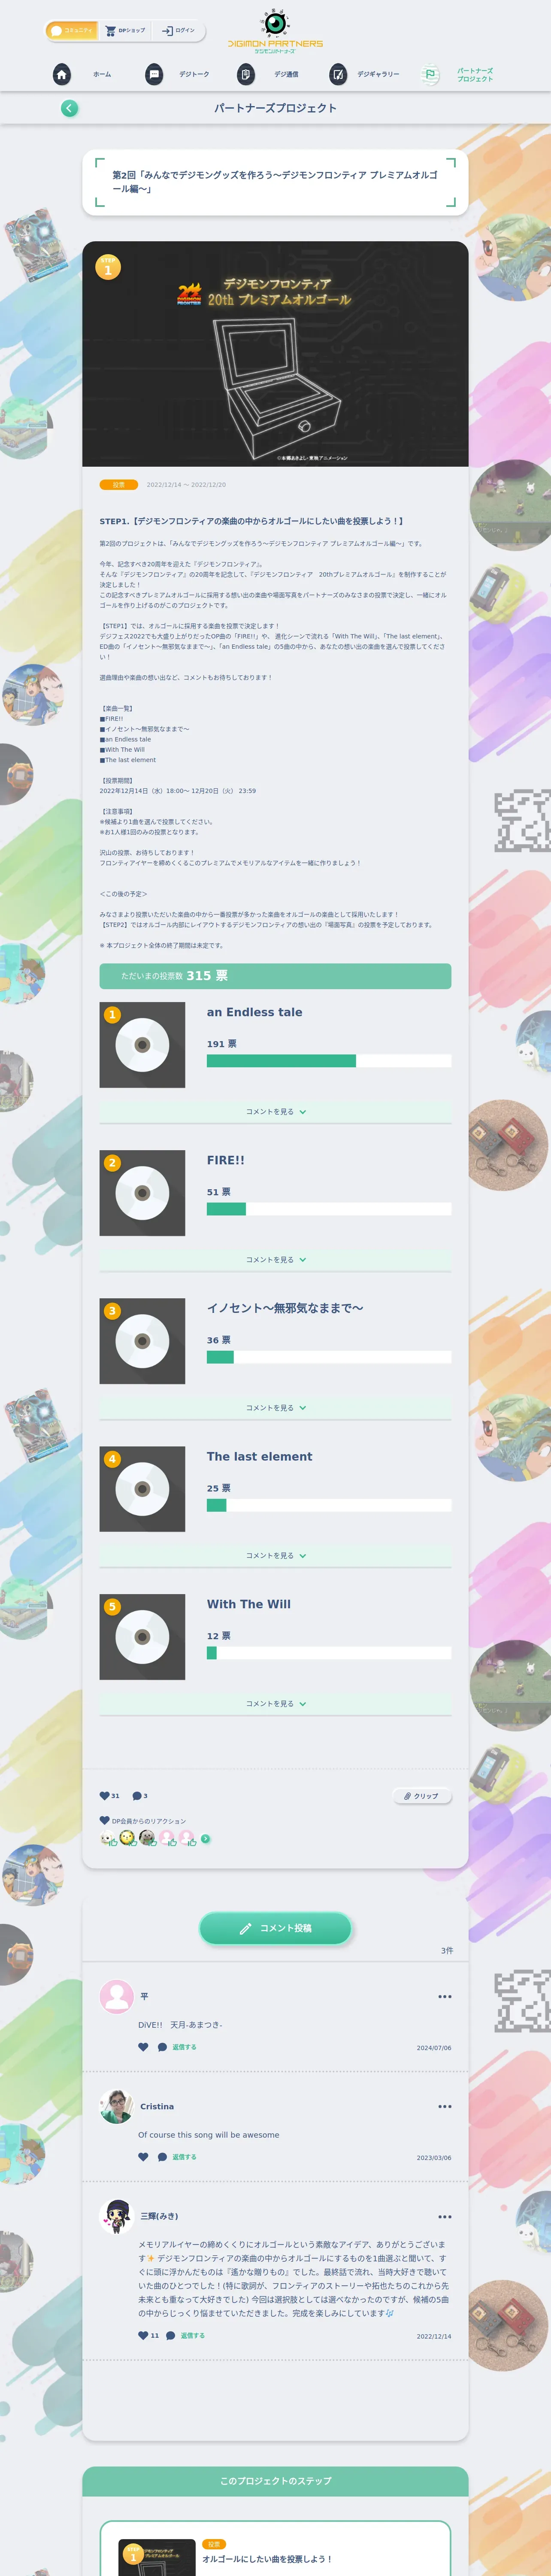Open the three-dot menu on 三輝(みき)'s comment
The height and width of the screenshot is (2576, 551).
[x=444, y=2216]
